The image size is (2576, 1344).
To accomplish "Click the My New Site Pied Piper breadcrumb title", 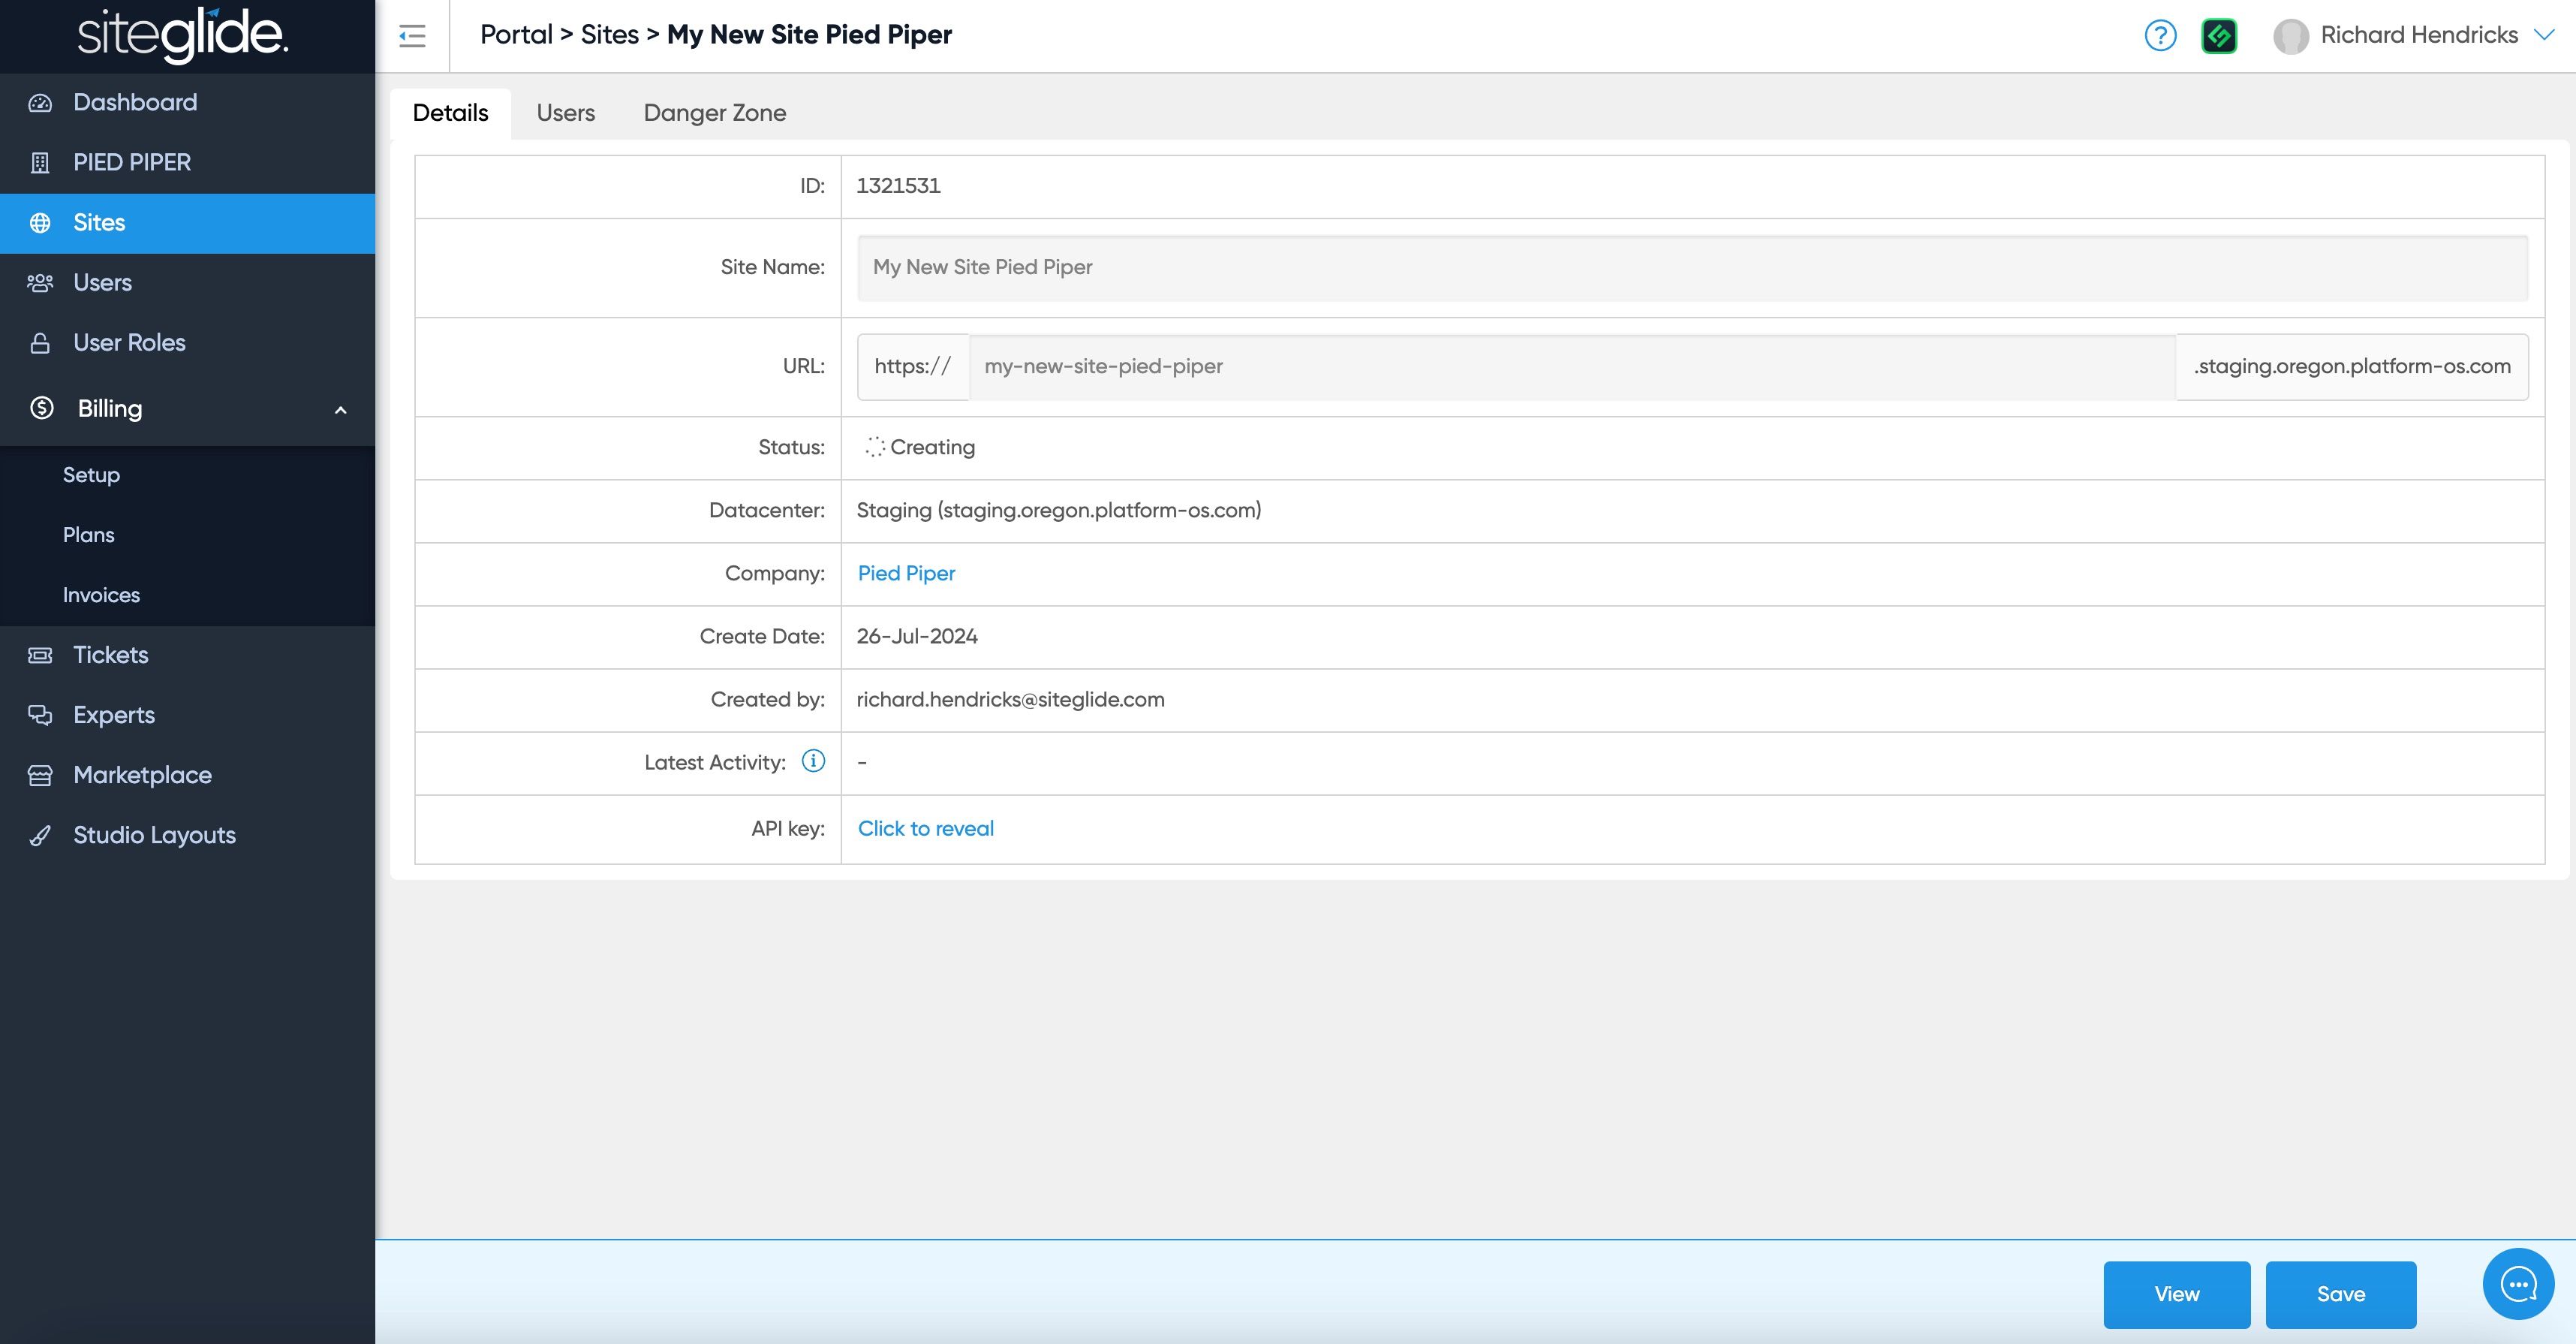I will click(809, 35).
